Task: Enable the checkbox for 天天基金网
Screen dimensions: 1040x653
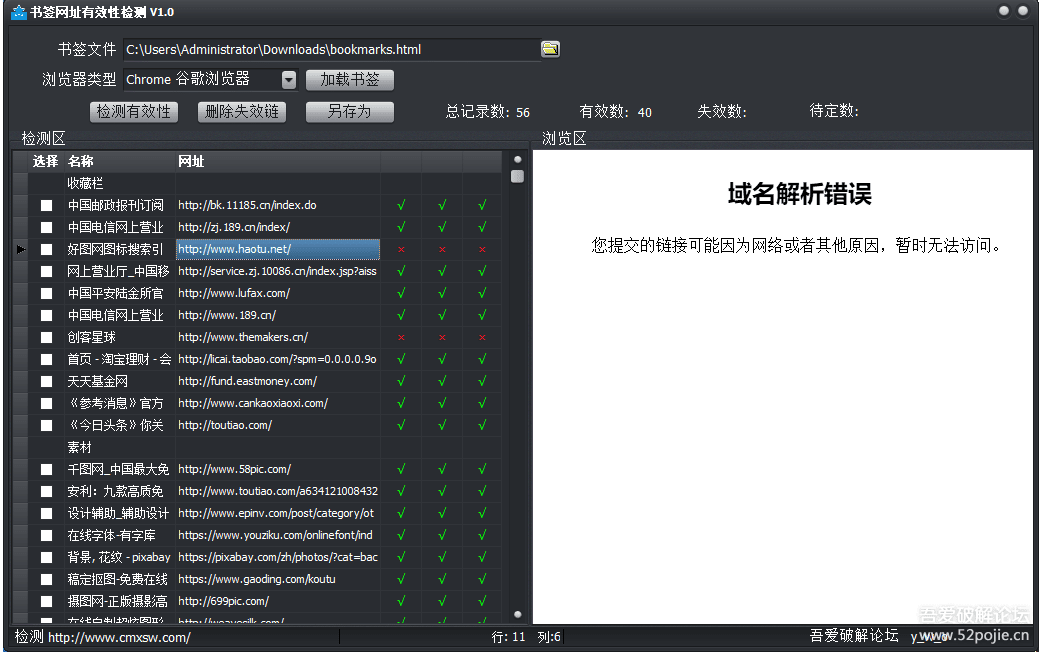Action: coord(46,381)
